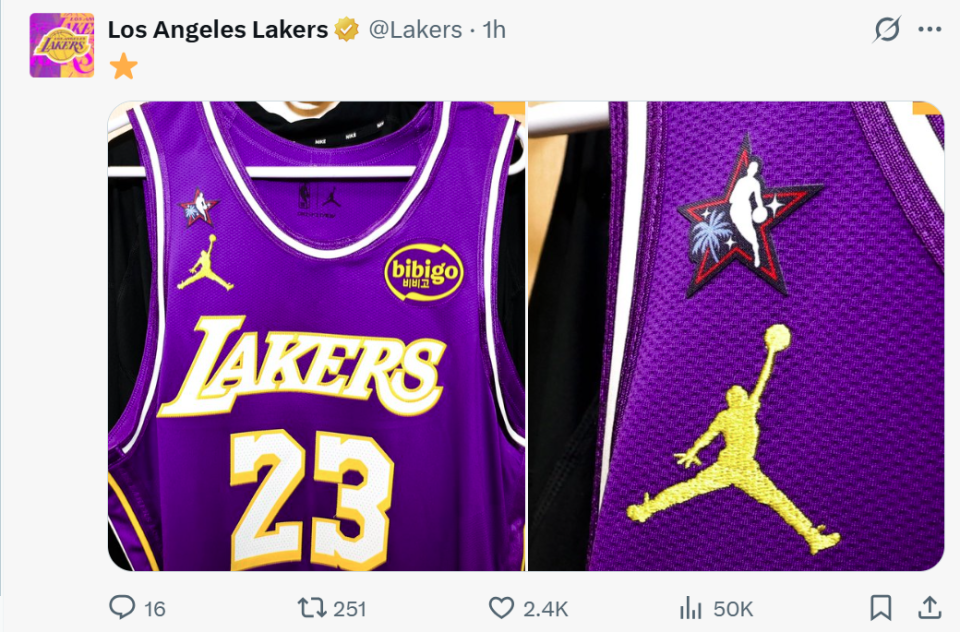
Task: Click the 251 reposts count
Action: [349, 608]
